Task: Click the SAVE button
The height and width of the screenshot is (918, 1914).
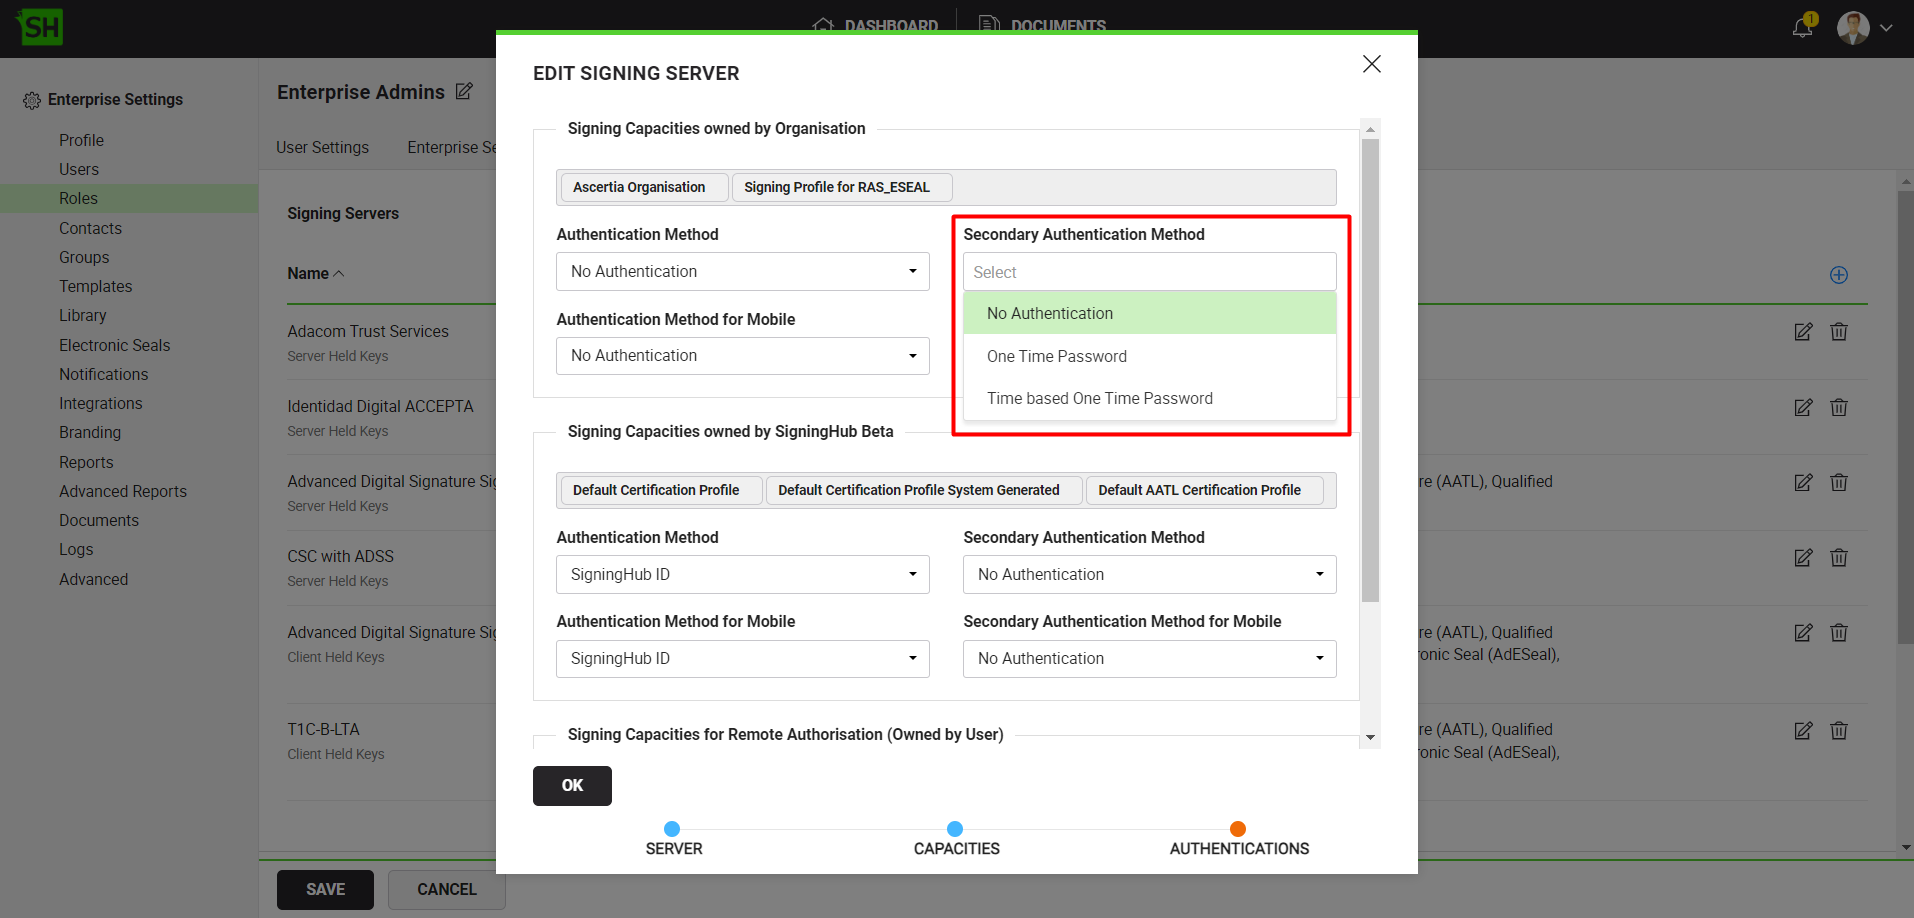Action: pyautogui.click(x=325, y=889)
